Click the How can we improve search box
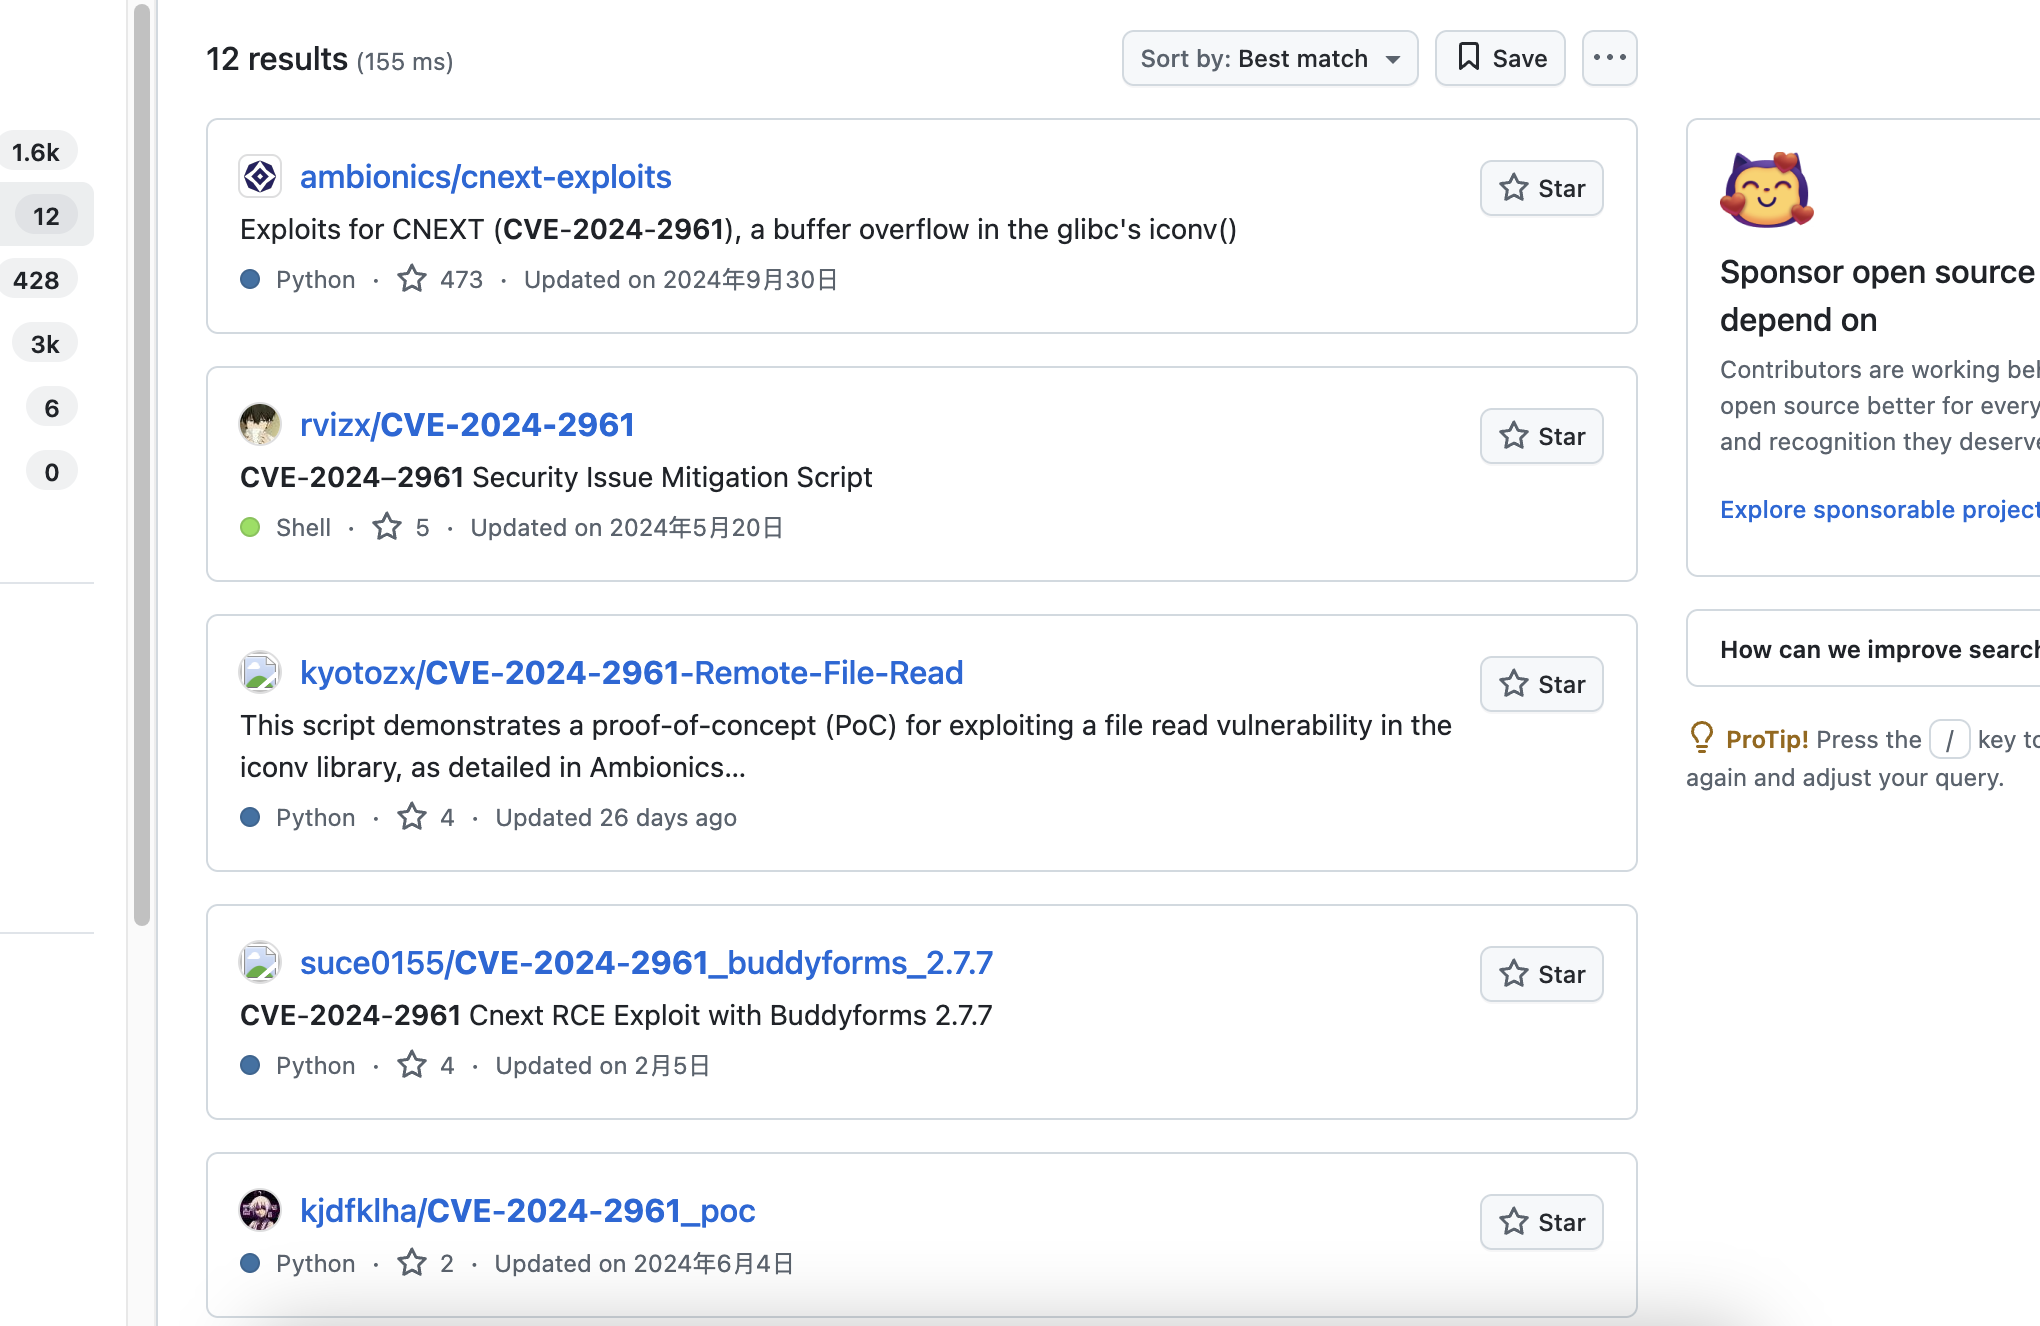This screenshot has height=1326, width=2040. [x=1864, y=649]
